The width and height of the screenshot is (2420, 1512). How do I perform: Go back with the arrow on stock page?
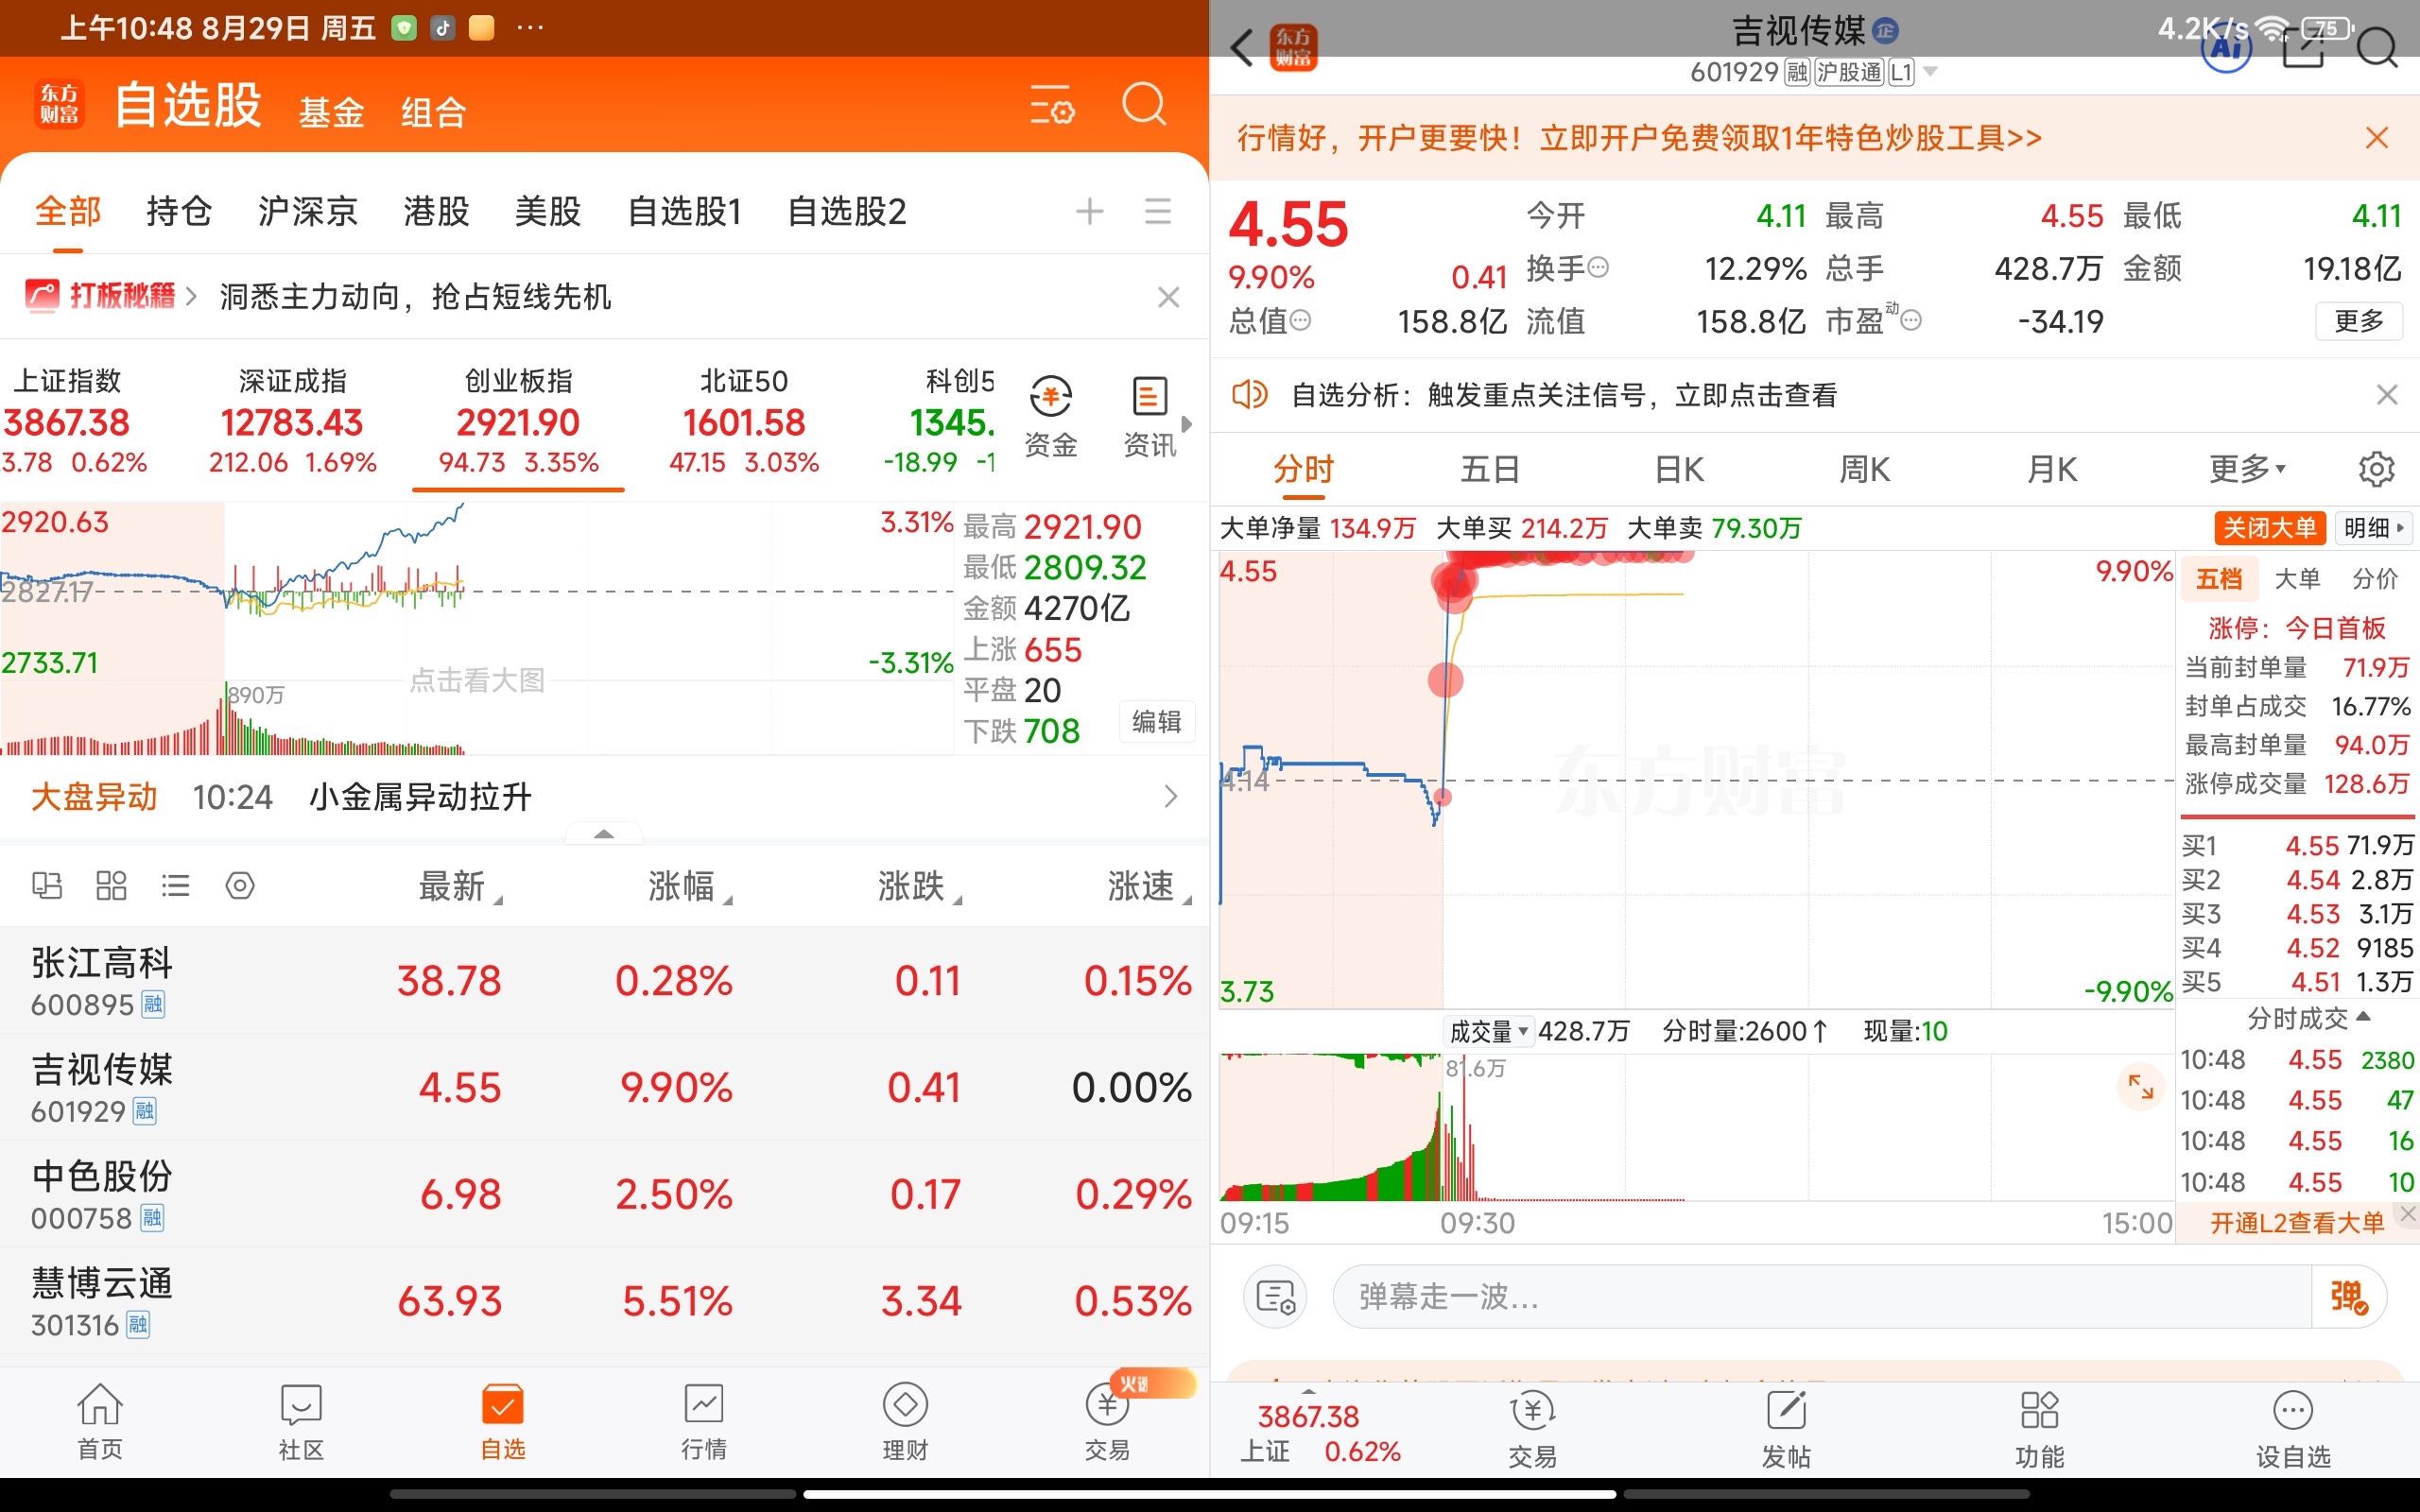click(1241, 47)
